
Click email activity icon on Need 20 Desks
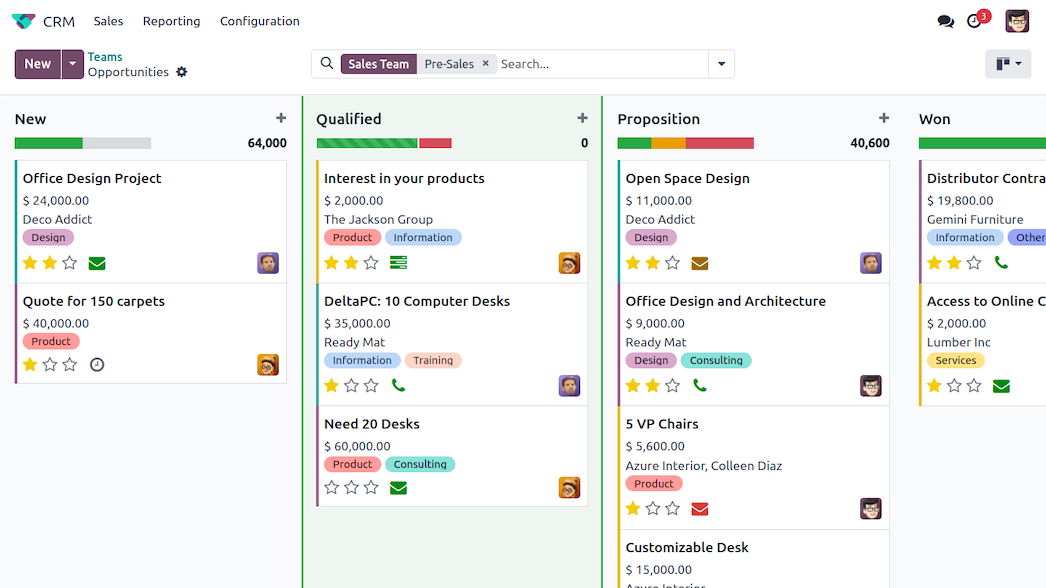click(398, 488)
